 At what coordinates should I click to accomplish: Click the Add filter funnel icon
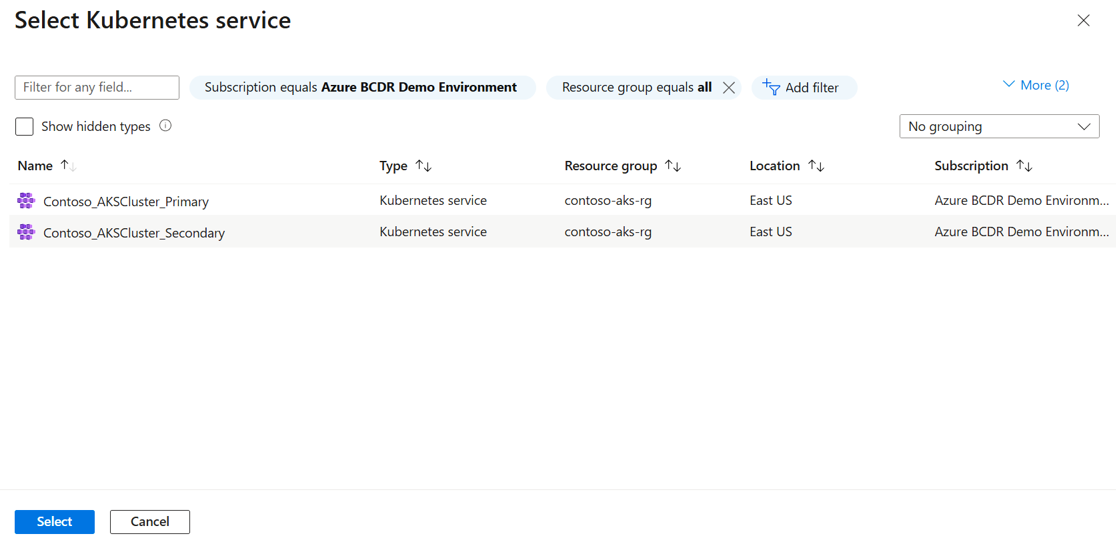tap(771, 88)
